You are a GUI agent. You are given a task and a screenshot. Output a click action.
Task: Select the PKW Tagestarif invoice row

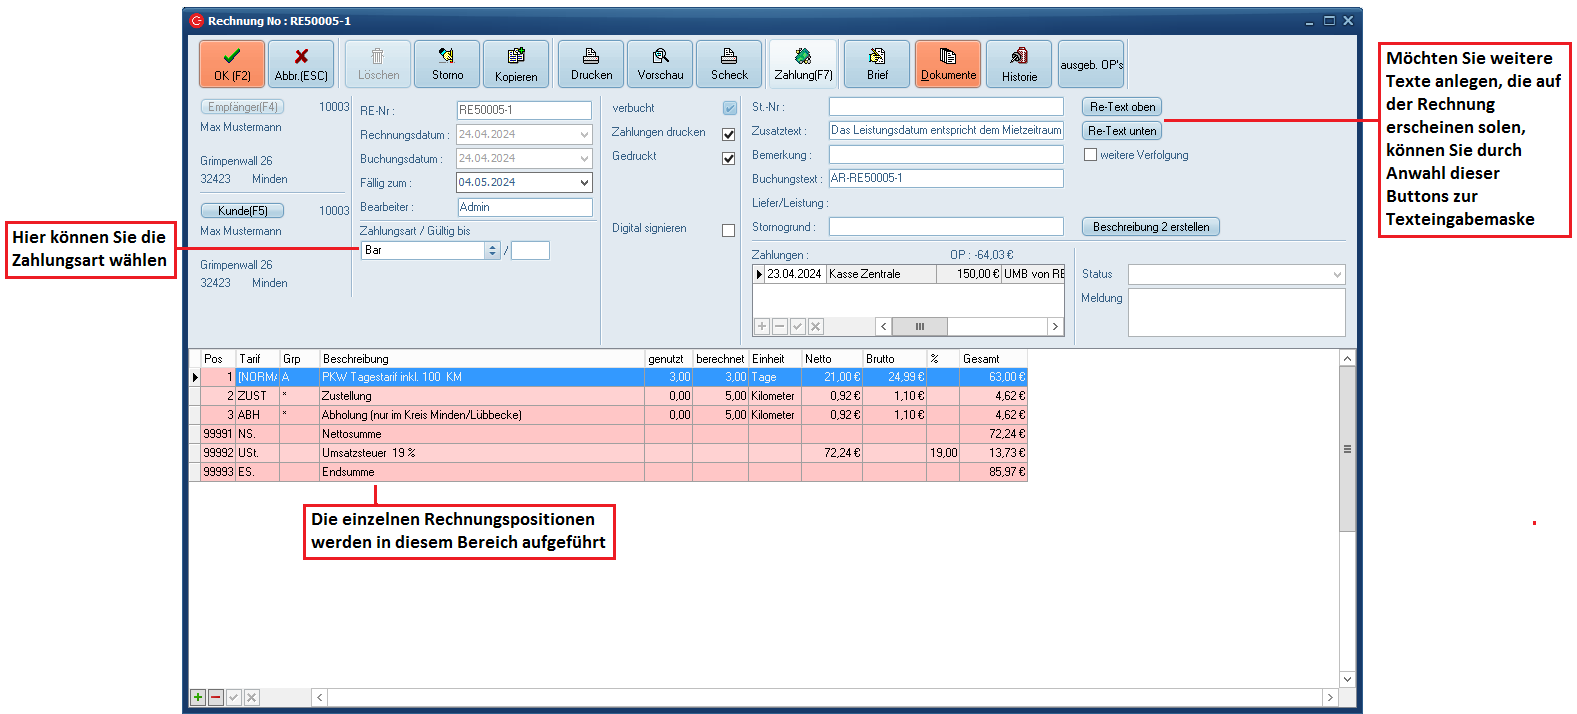click(480, 377)
